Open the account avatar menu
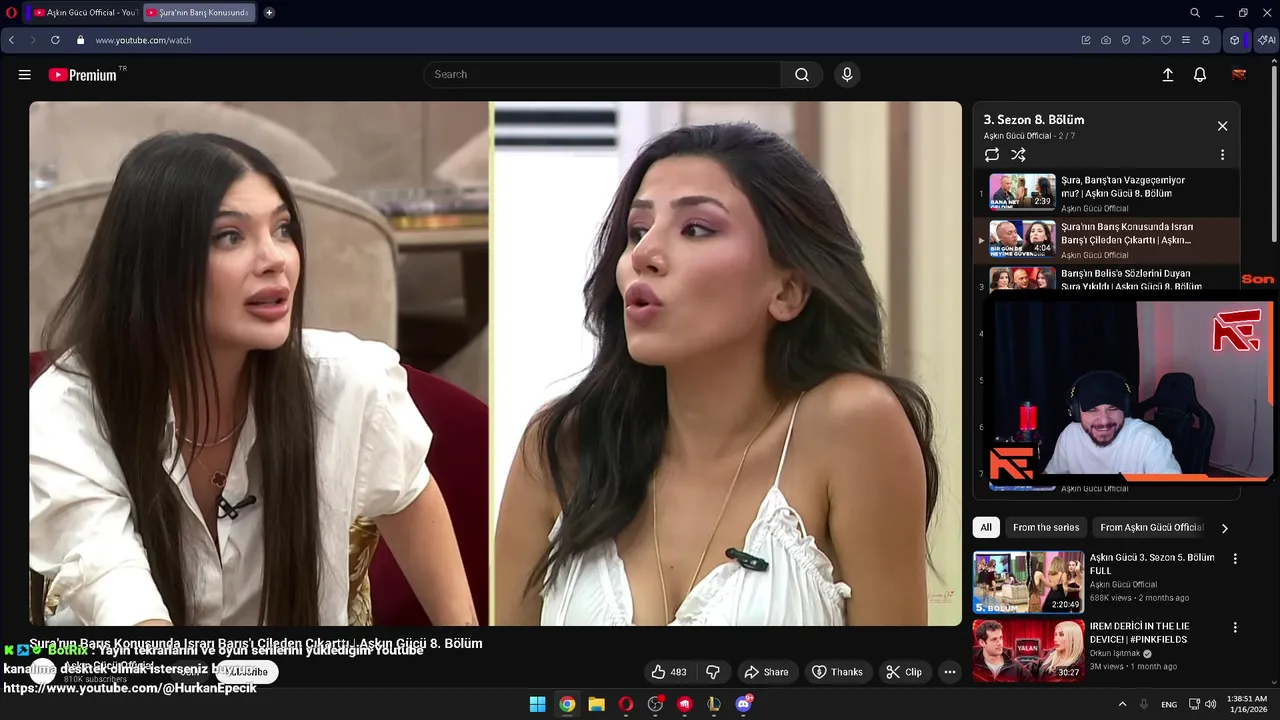 pos(1239,75)
